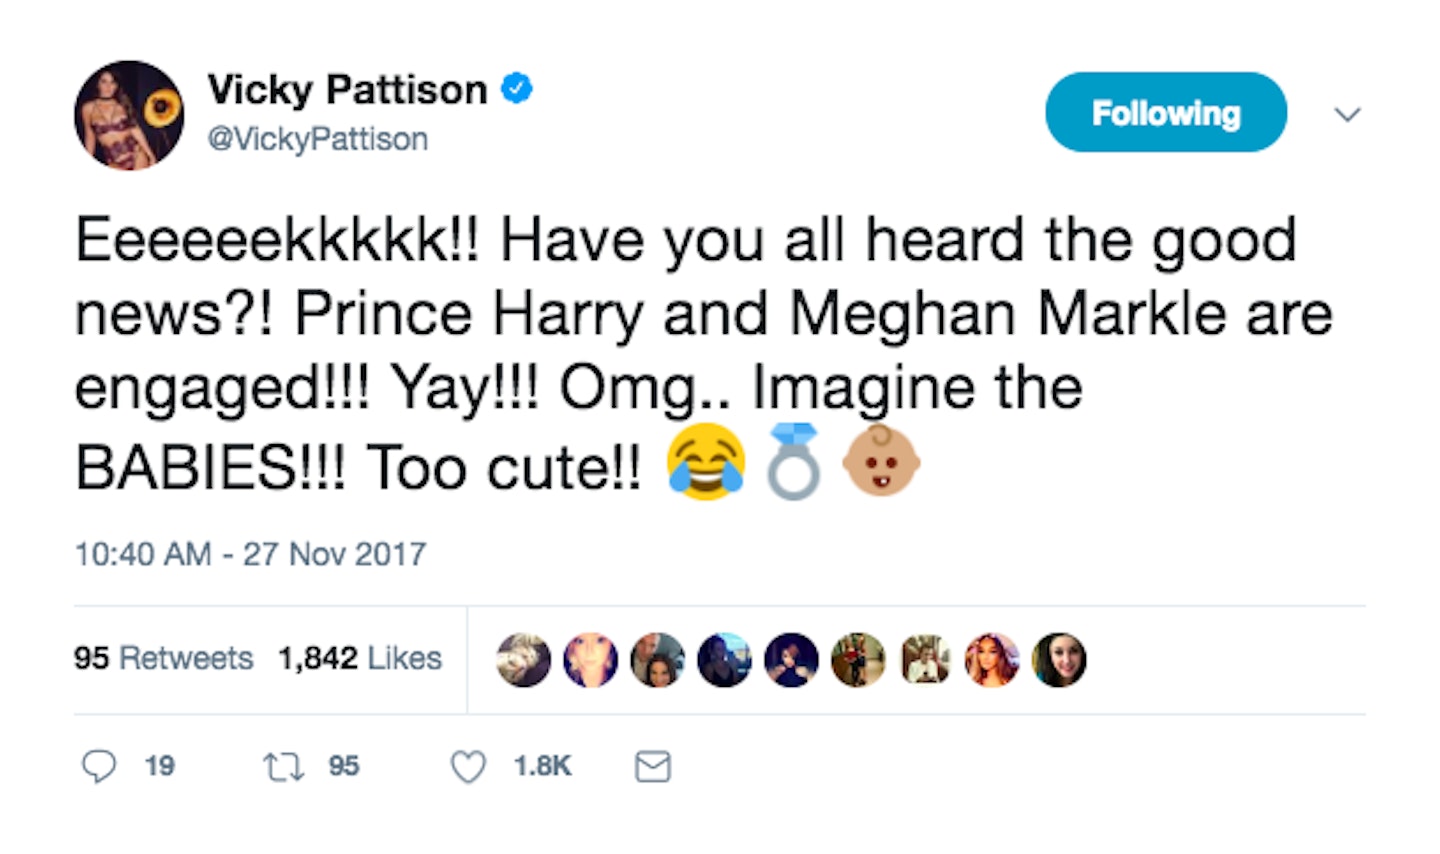The width and height of the screenshot is (1440, 854).
Task: Open the 10:40 AM - 27 Nov 2017 timestamp
Action: pyautogui.click(x=251, y=553)
